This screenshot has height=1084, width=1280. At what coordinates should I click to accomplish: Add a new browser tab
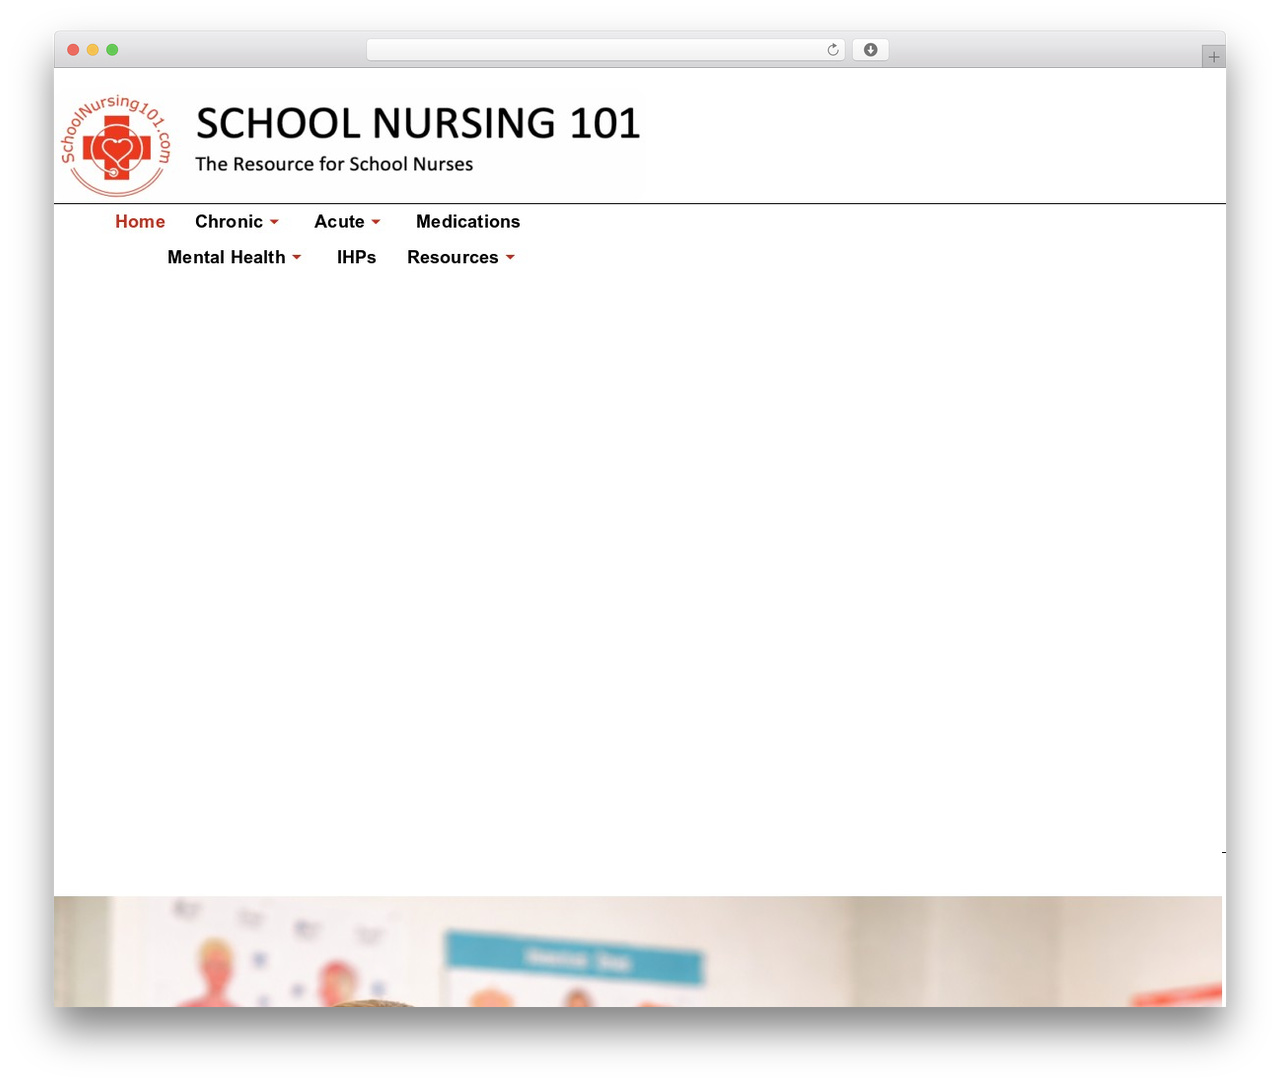(1214, 57)
